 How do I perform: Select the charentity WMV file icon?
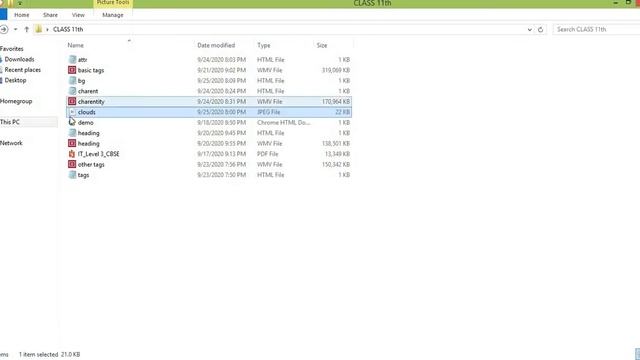[72, 102]
